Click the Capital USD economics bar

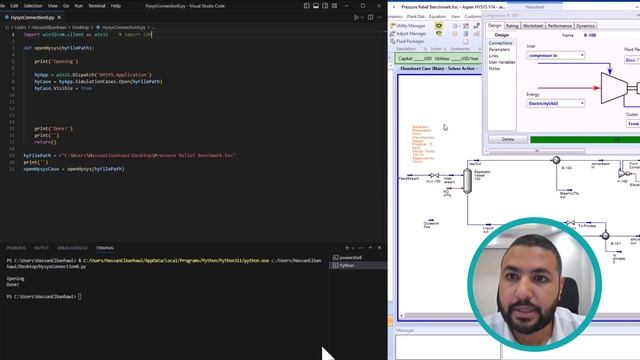(439, 58)
